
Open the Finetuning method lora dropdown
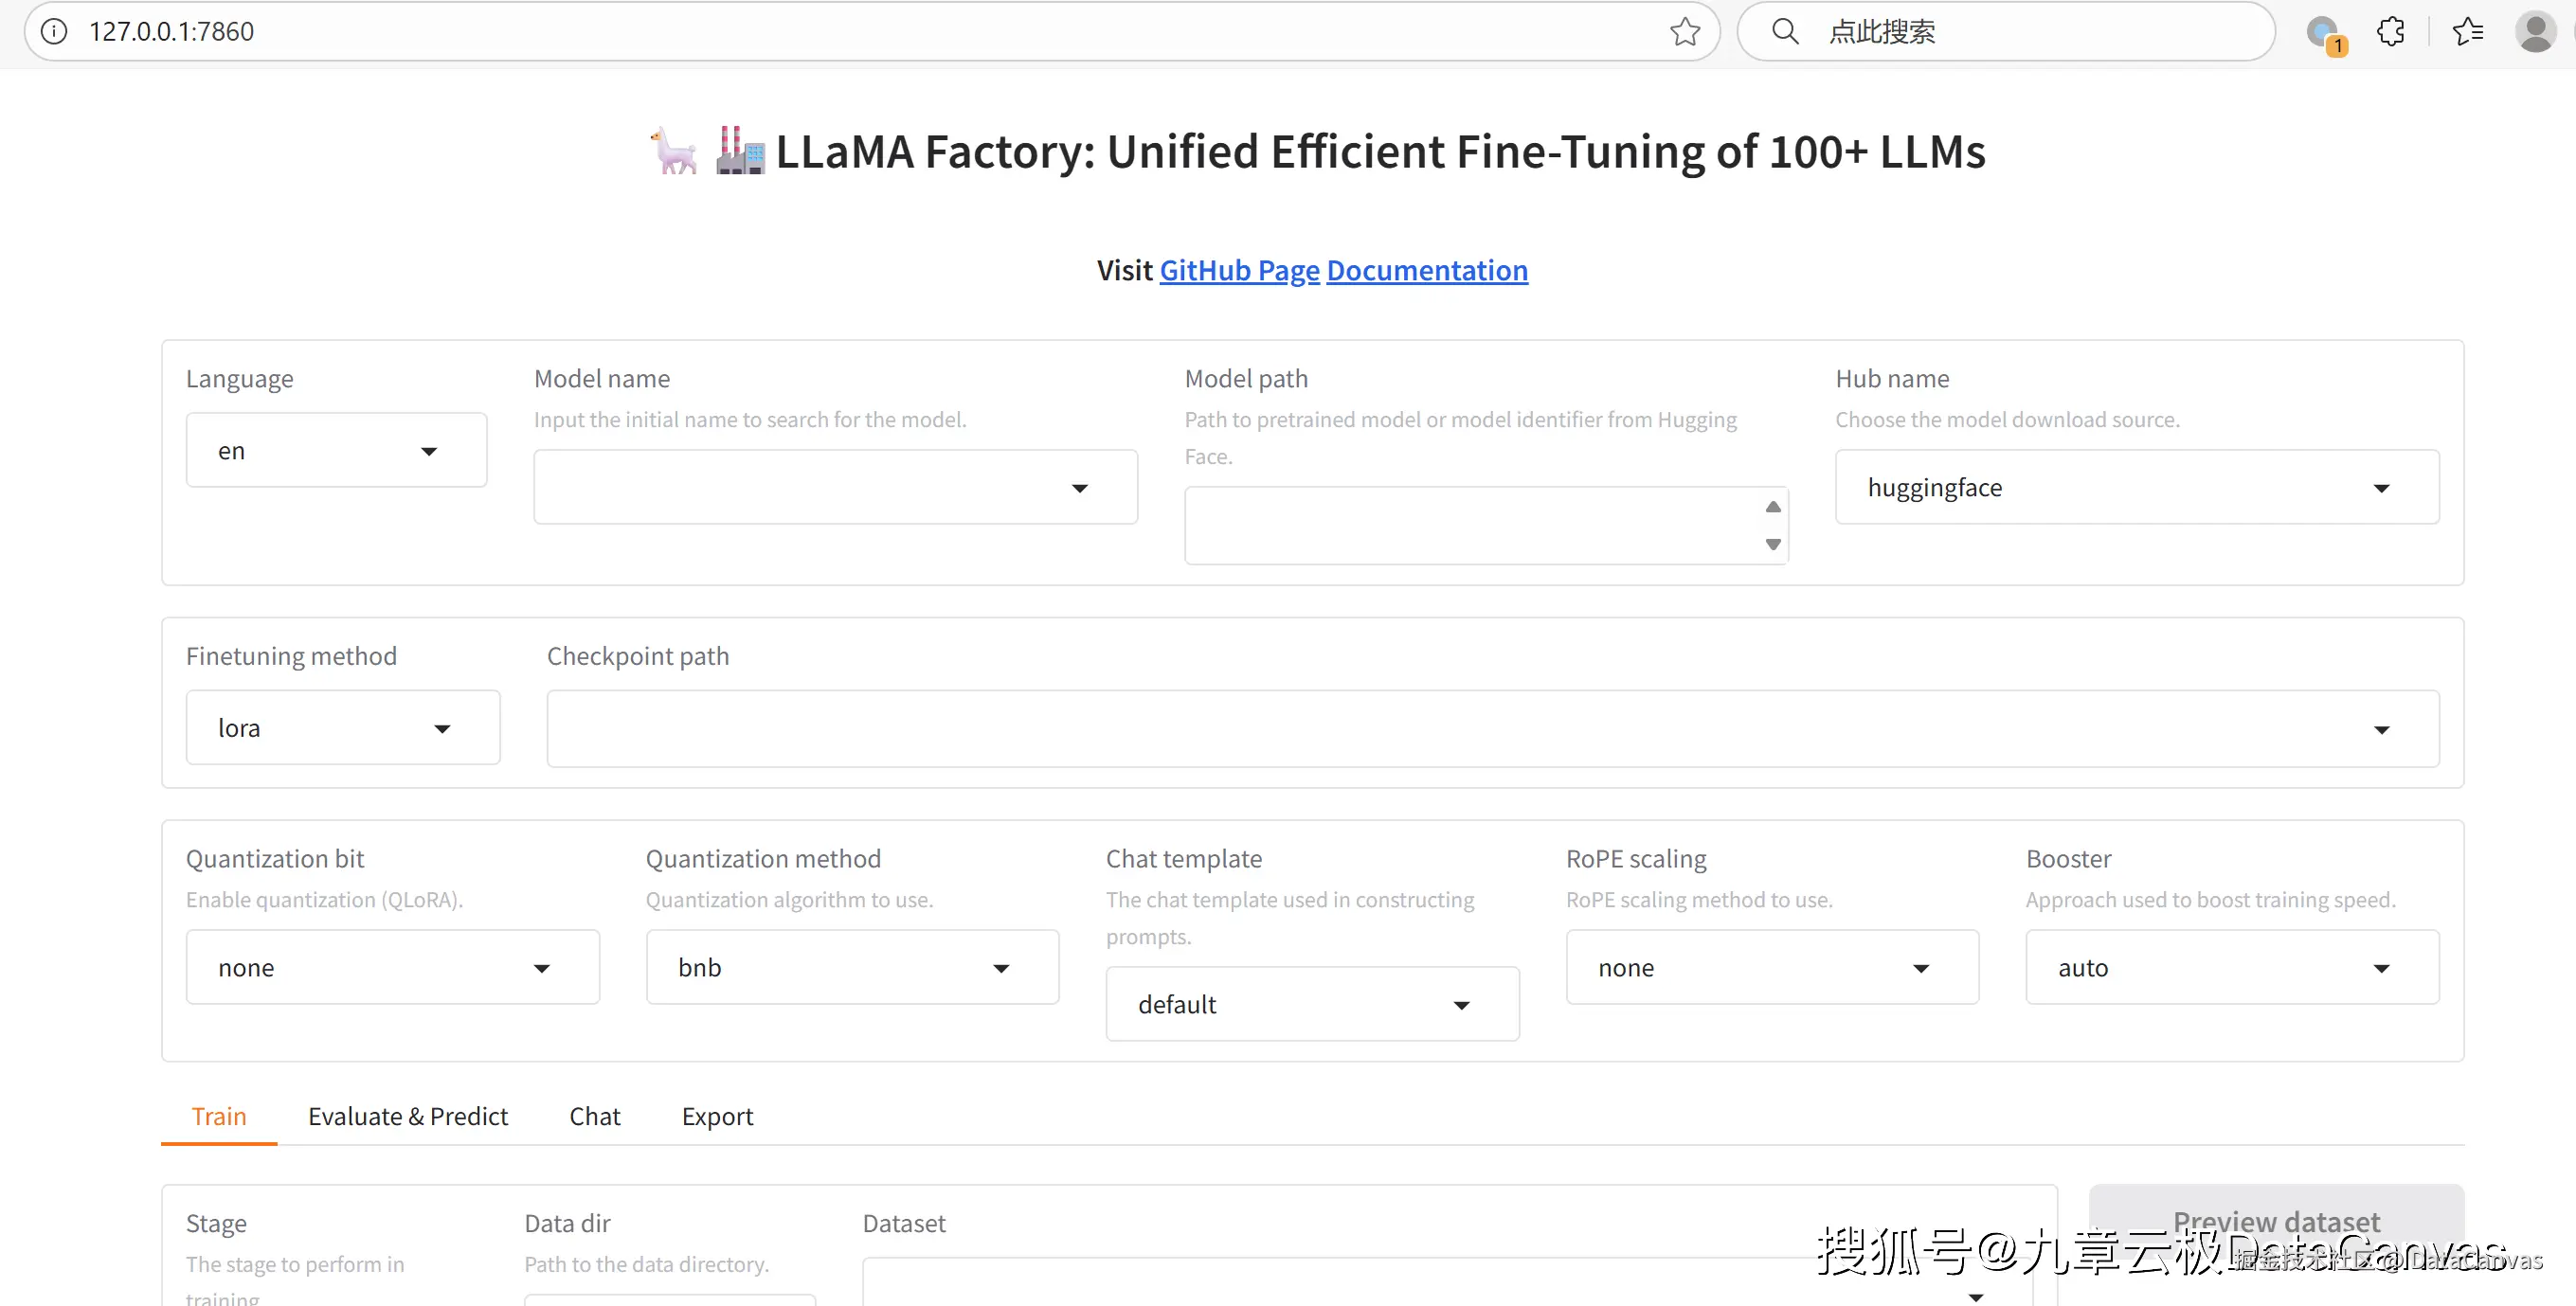point(342,728)
